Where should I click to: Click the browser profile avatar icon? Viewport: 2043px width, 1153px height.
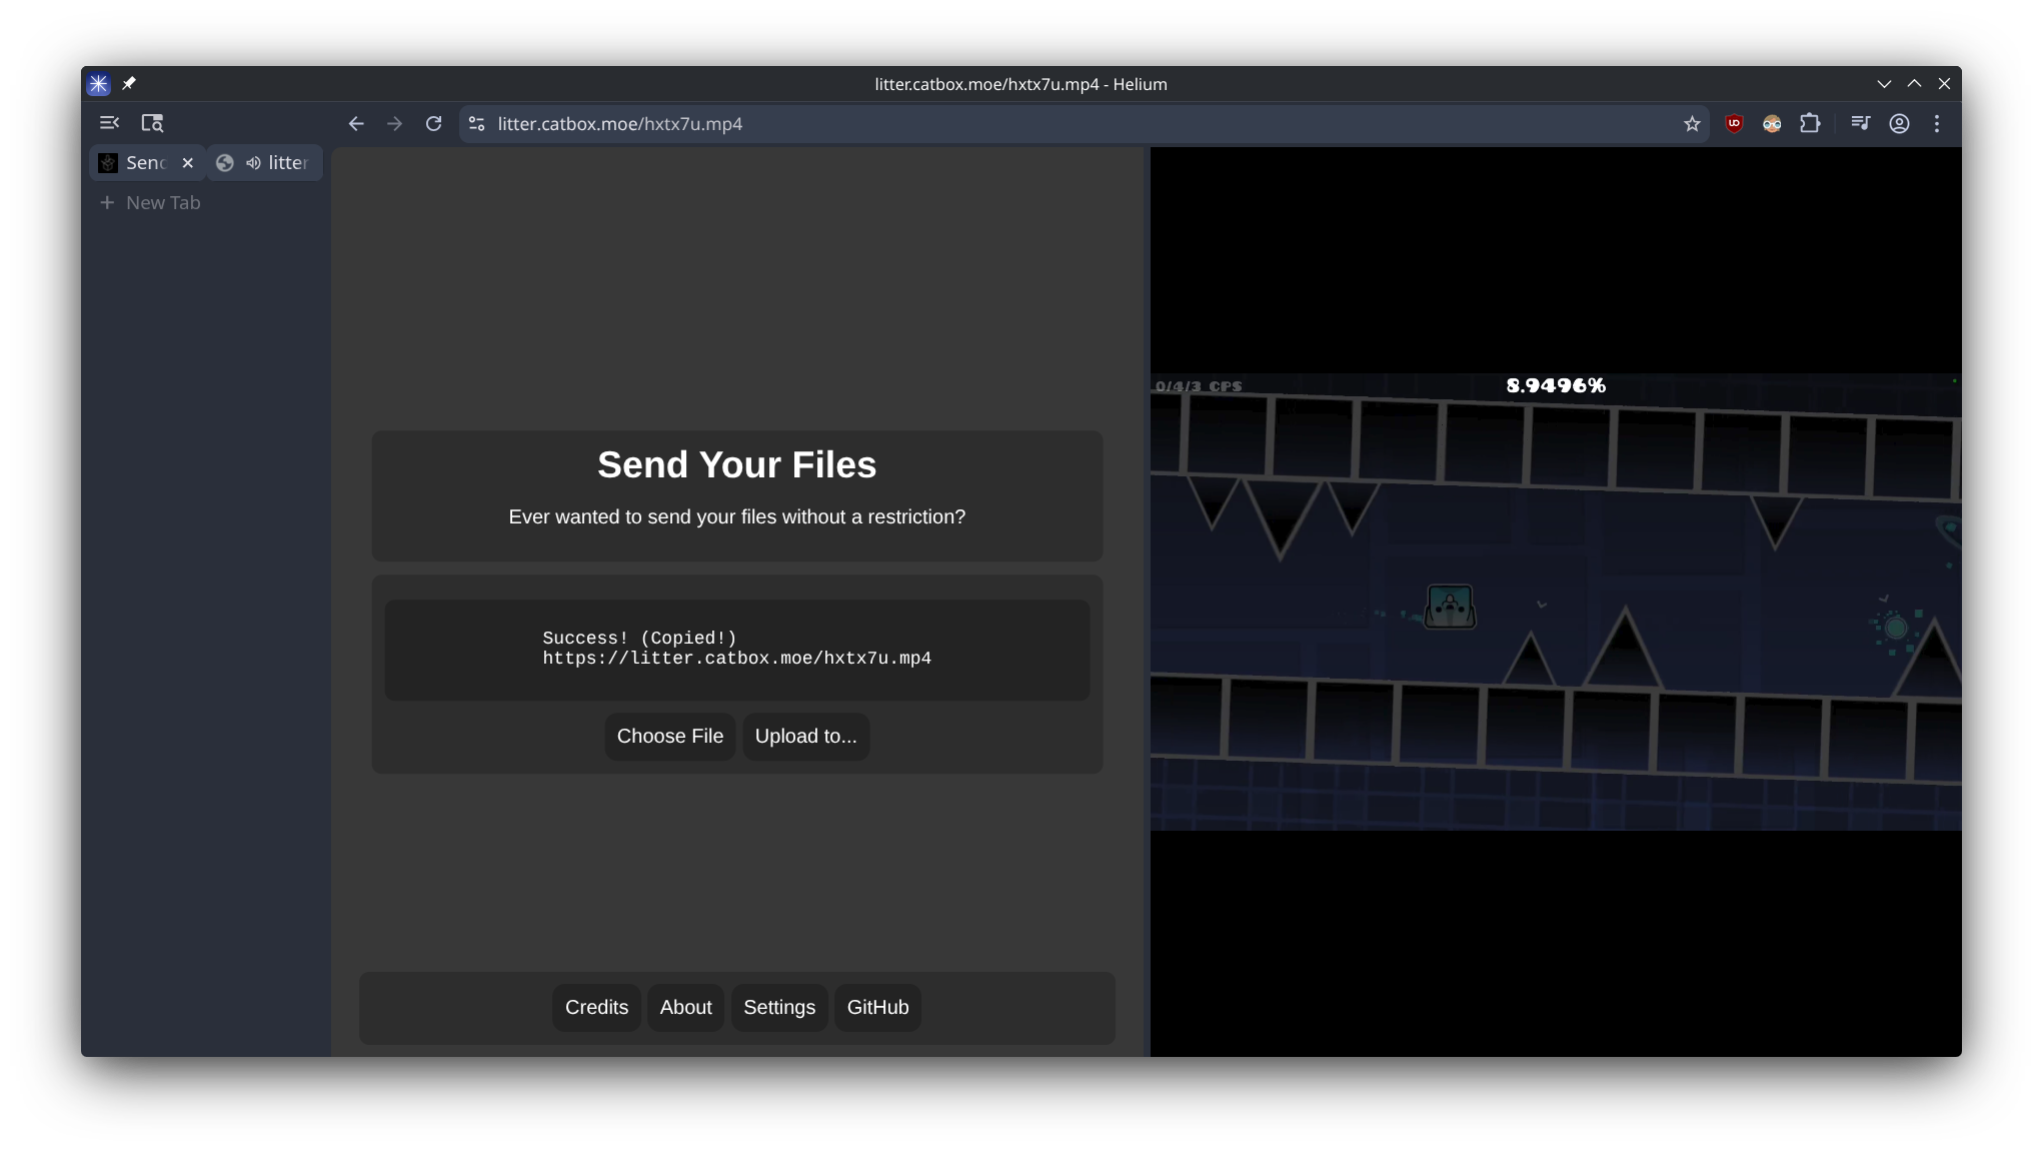1899,123
